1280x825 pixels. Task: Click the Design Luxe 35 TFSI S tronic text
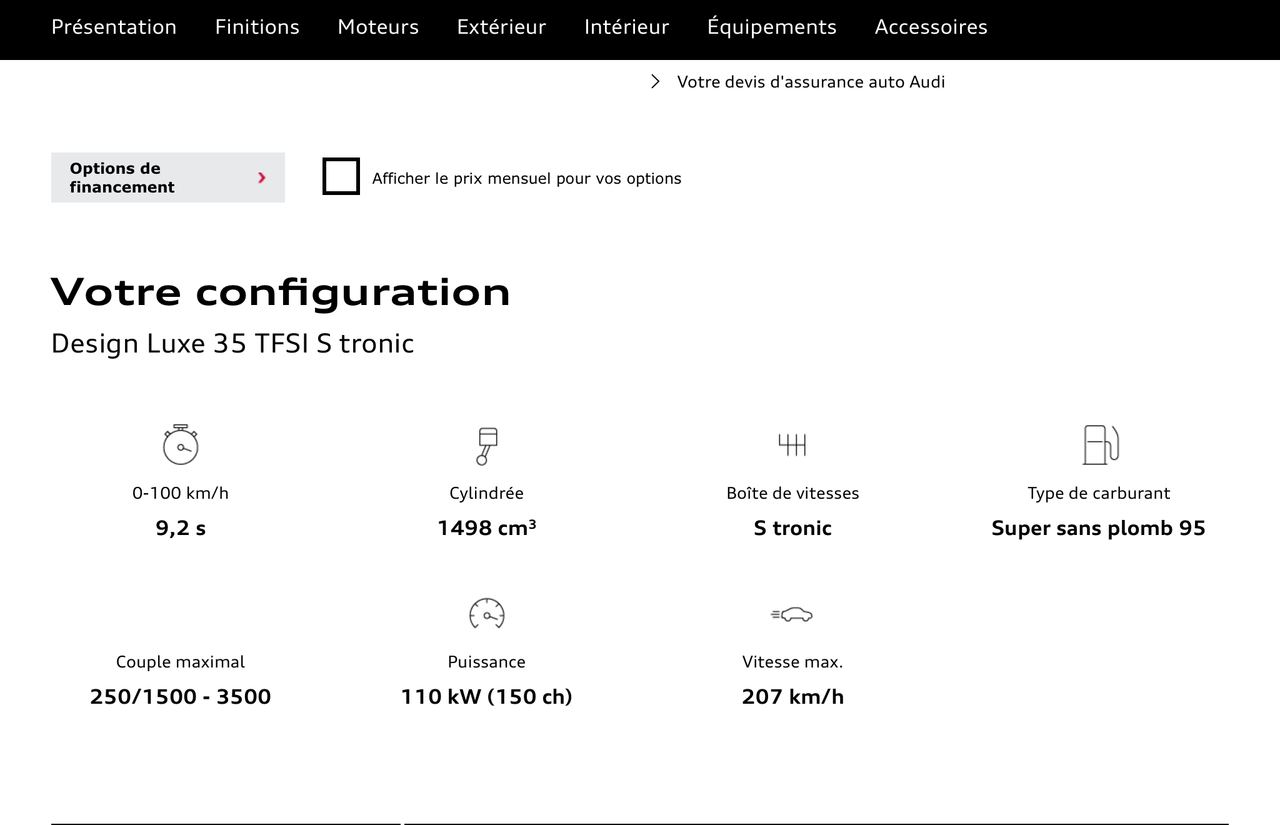(x=232, y=344)
